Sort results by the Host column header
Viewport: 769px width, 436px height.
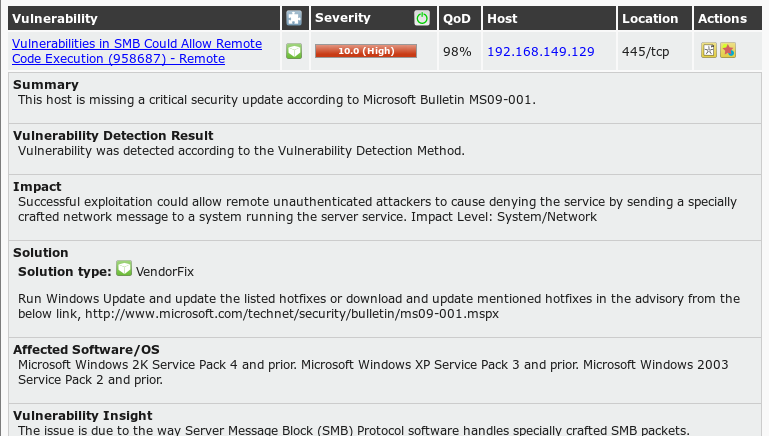pyautogui.click(x=502, y=19)
